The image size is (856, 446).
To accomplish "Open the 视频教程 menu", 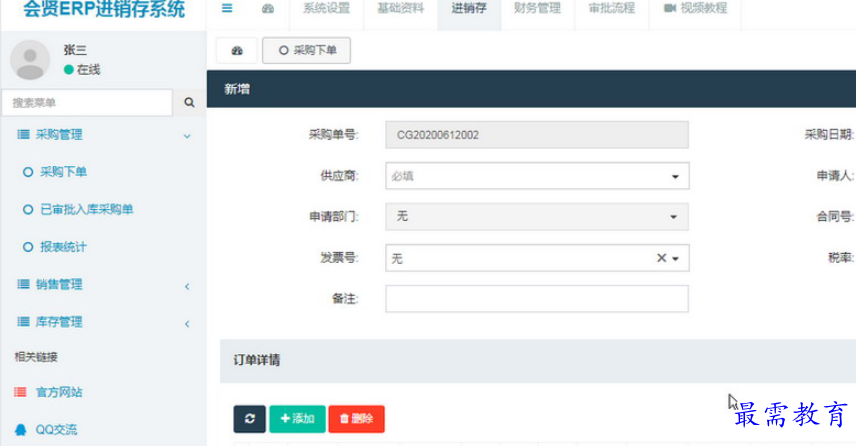I will [695, 8].
